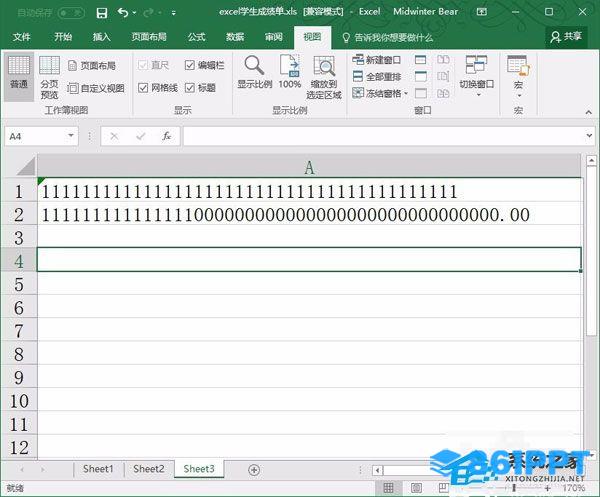This screenshot has width=600, height=497.
Task: Click the 共享 share button
Action: [566, 37]
